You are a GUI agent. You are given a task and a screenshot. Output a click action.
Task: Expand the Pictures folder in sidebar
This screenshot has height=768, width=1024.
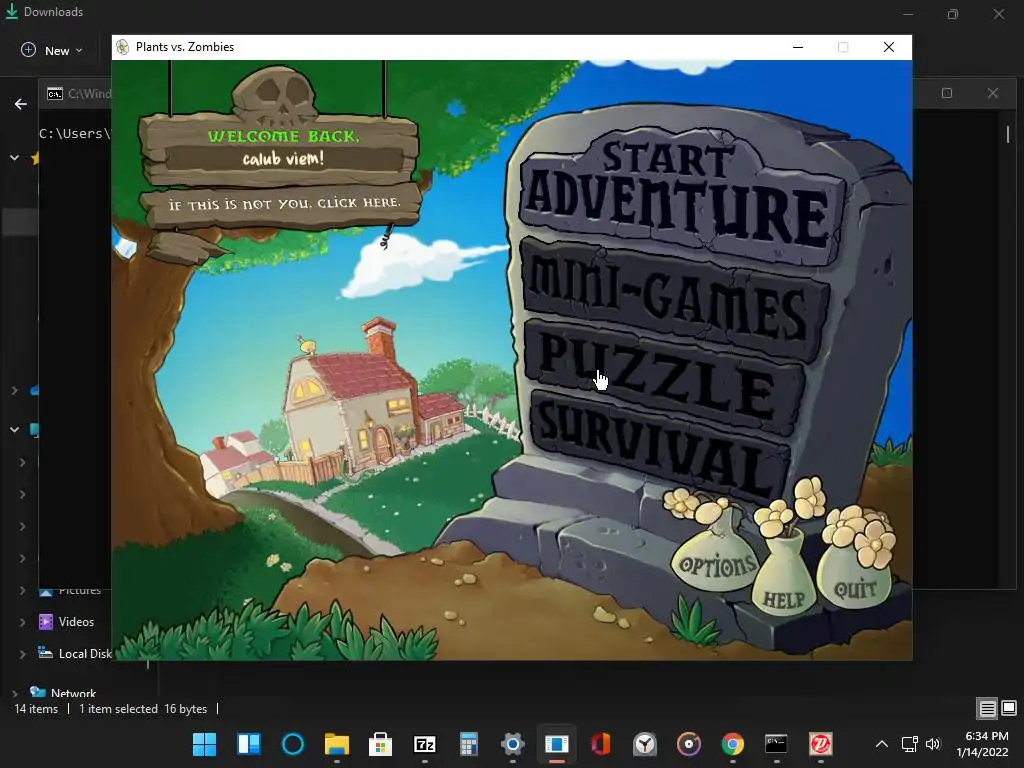[22, 590]
